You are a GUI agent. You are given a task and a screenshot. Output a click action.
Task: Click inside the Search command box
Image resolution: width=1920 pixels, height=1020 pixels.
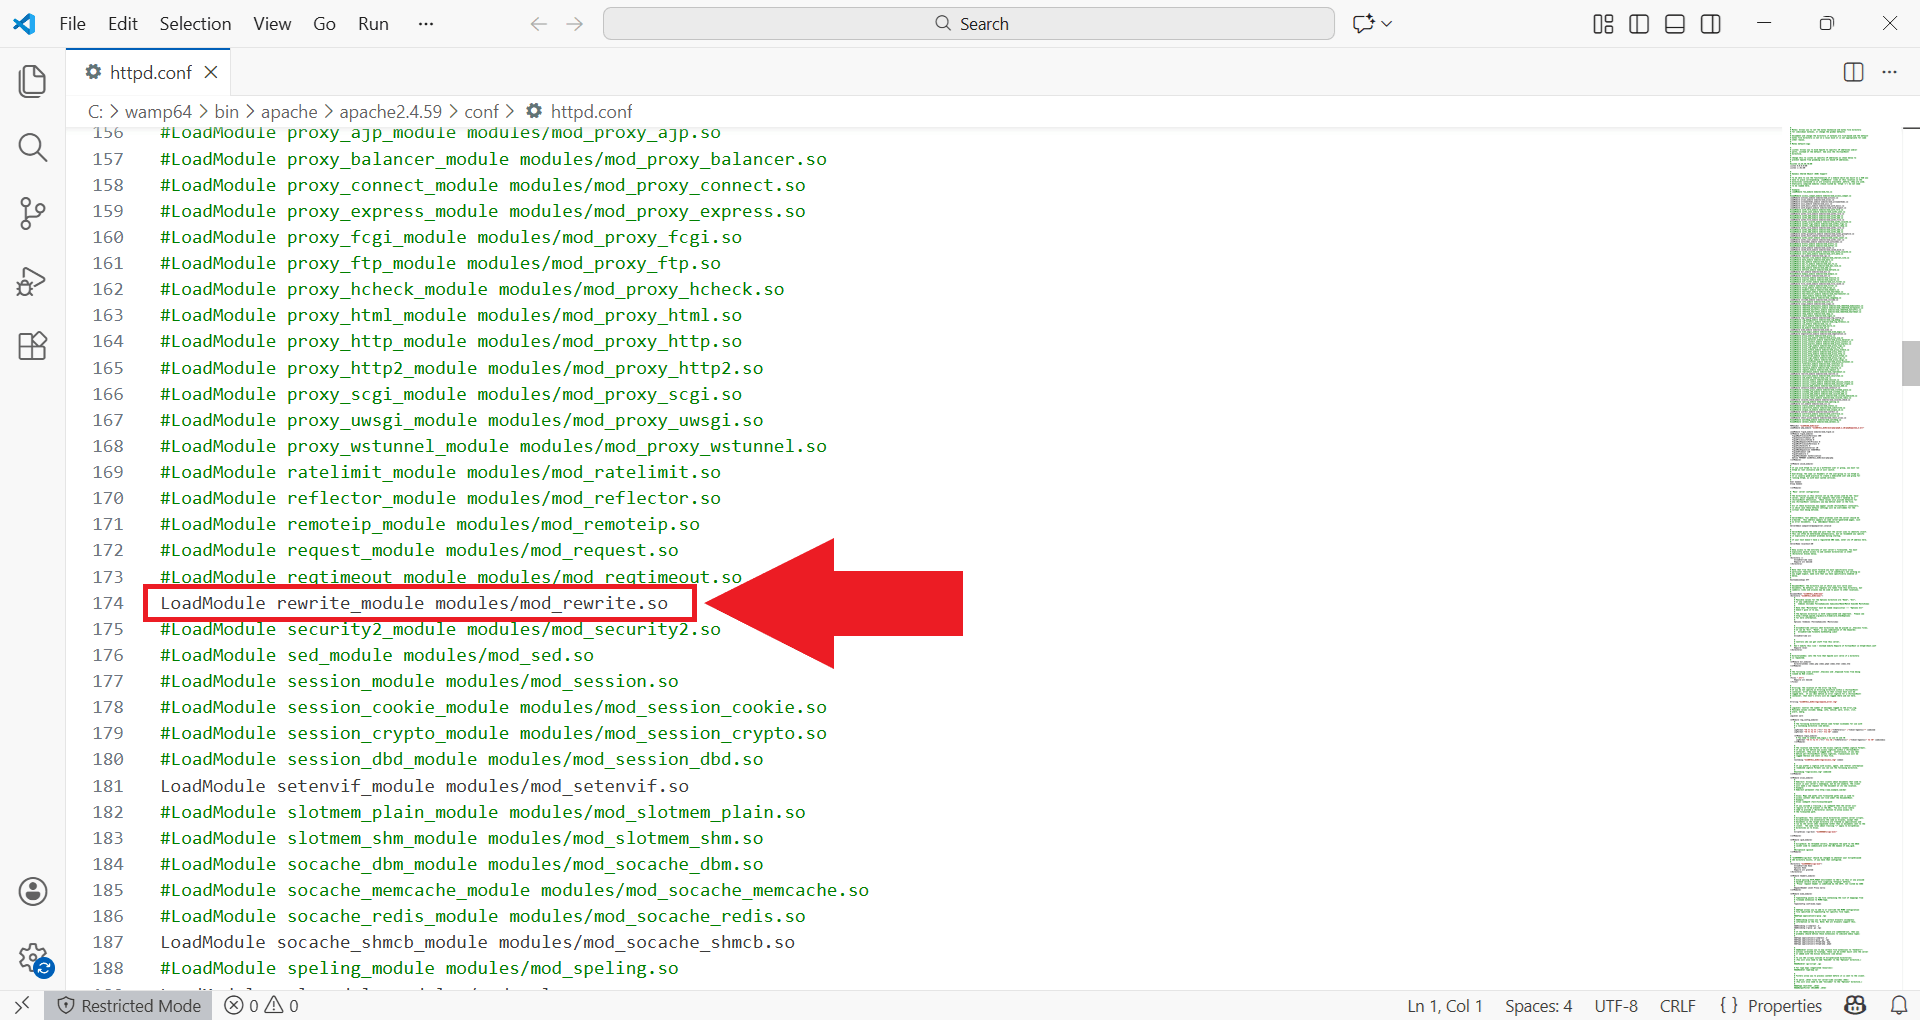pyautogui.click(x=968, y=23)
